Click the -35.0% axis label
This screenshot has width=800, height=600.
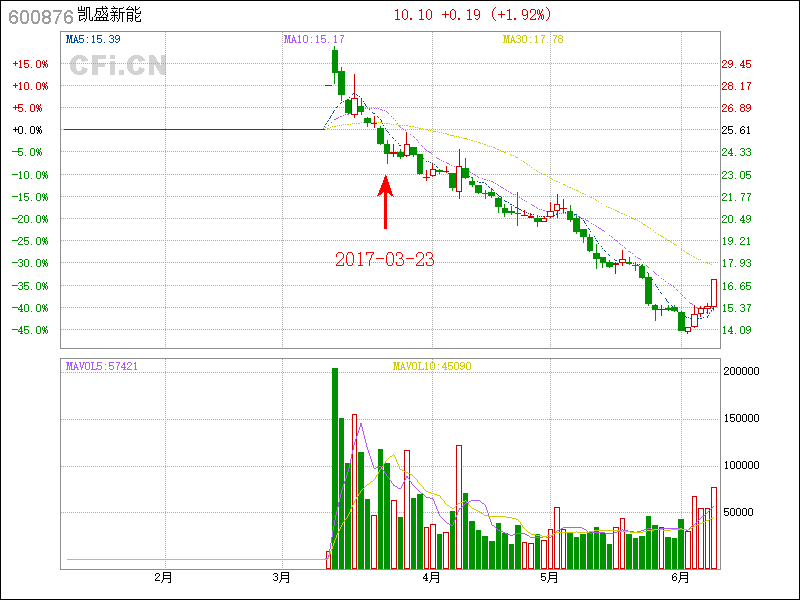tap(30, 286)
